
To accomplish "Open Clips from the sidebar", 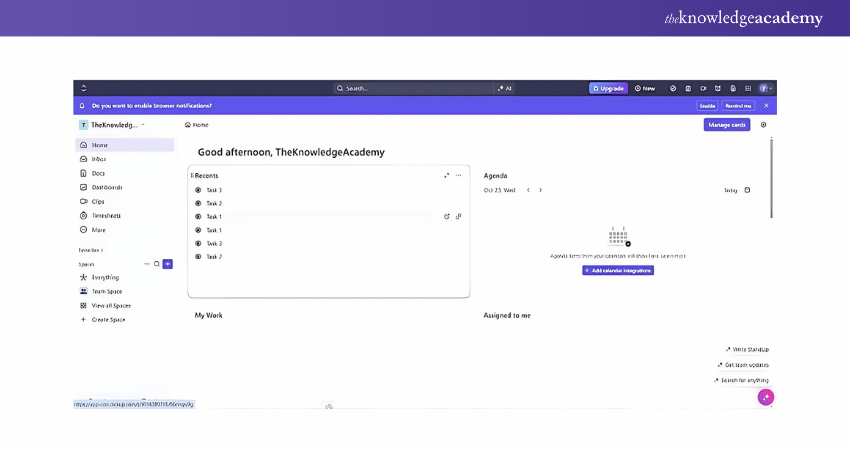I will [98, 201].
